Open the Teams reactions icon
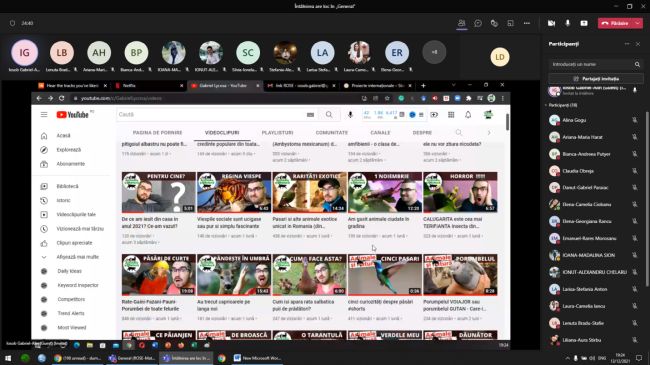 [x=494, y=23]
